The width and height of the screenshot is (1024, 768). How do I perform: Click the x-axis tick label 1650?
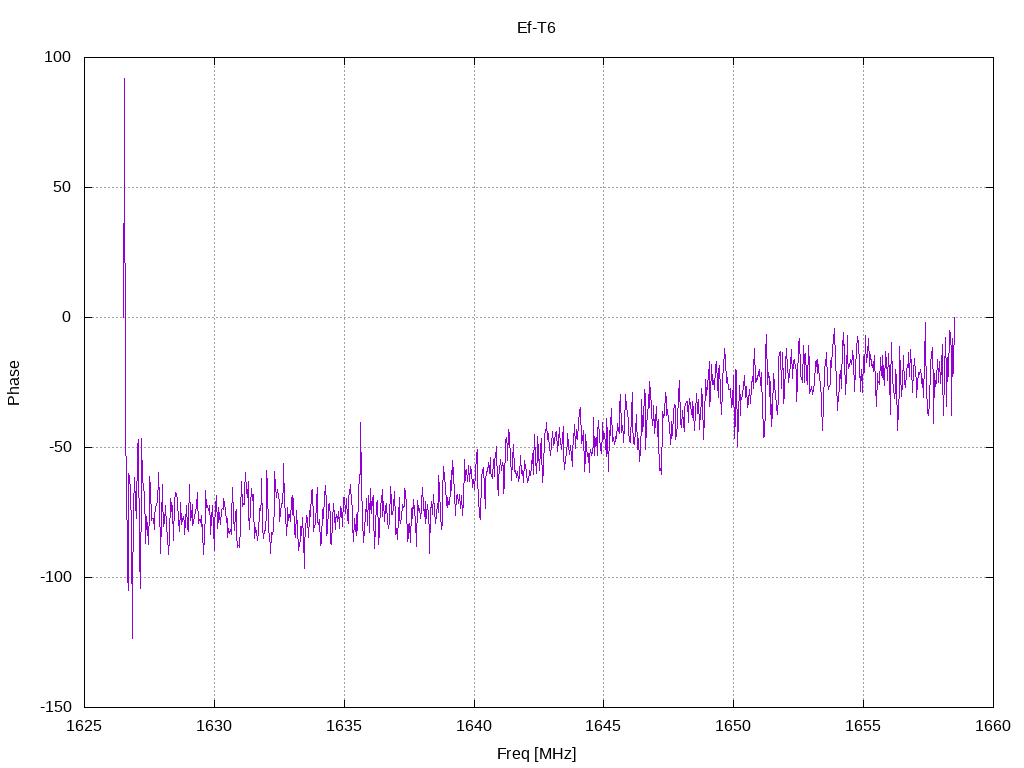[733, 726]
